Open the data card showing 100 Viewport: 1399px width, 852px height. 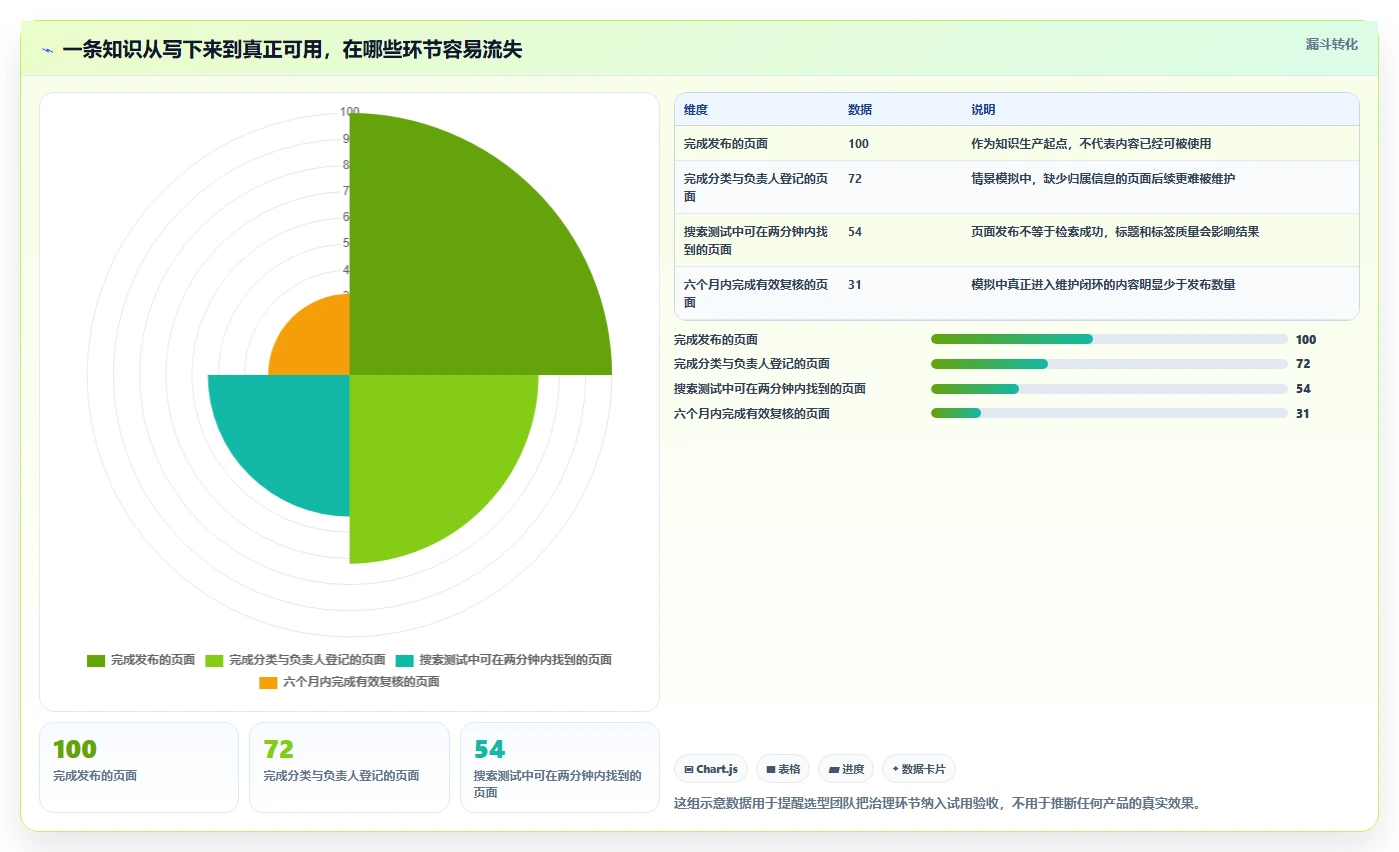click(x=139, y=767)
